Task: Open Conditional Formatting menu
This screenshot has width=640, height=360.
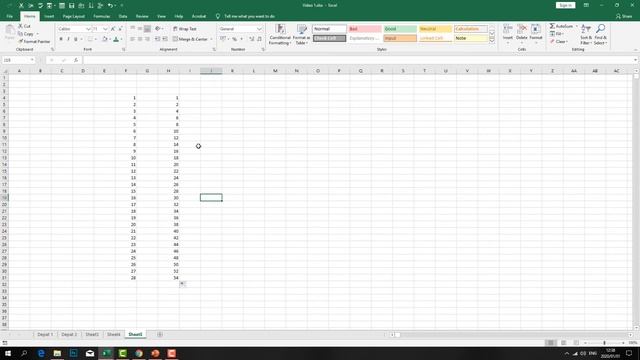Action: (280, 35)
